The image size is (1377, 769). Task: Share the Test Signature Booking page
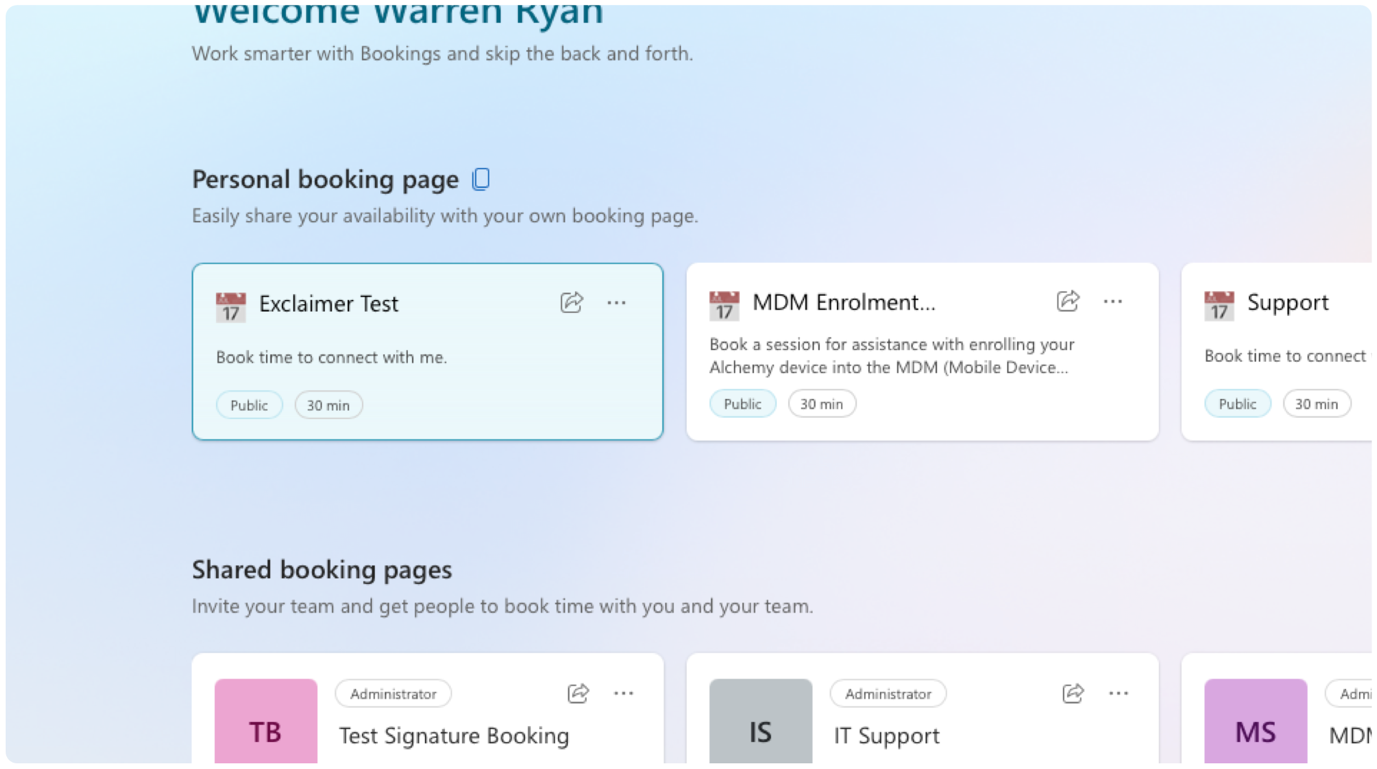pos(578,693)
